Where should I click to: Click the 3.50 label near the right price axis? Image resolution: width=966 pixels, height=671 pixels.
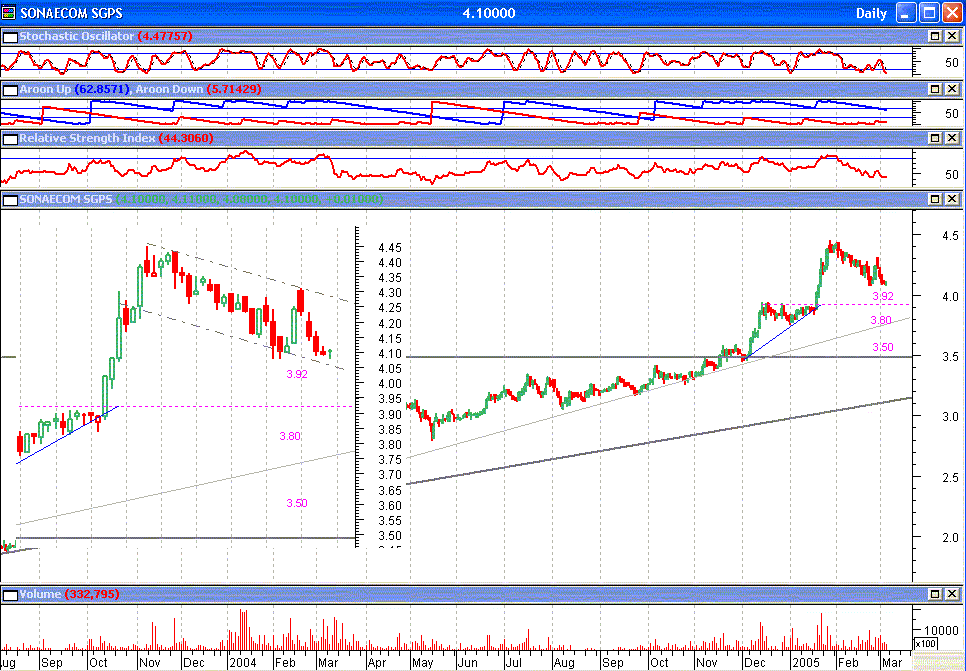click(x=883, y=348)
